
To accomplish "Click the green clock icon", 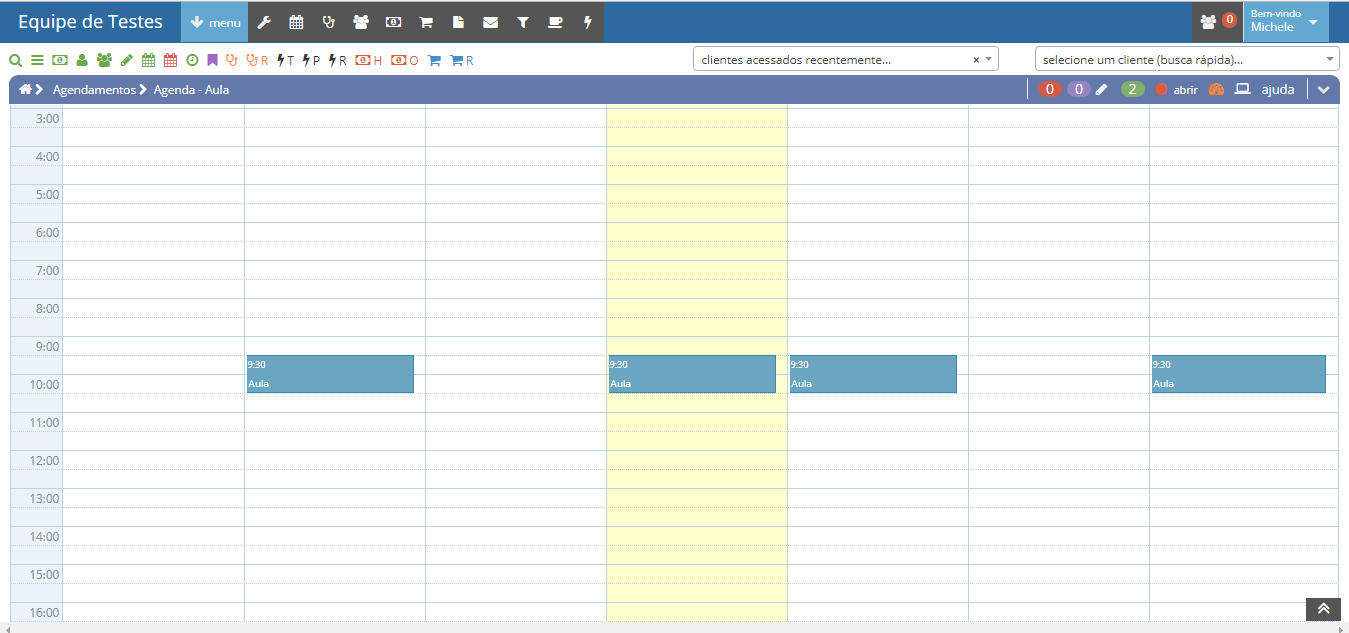I will [192, 60].
